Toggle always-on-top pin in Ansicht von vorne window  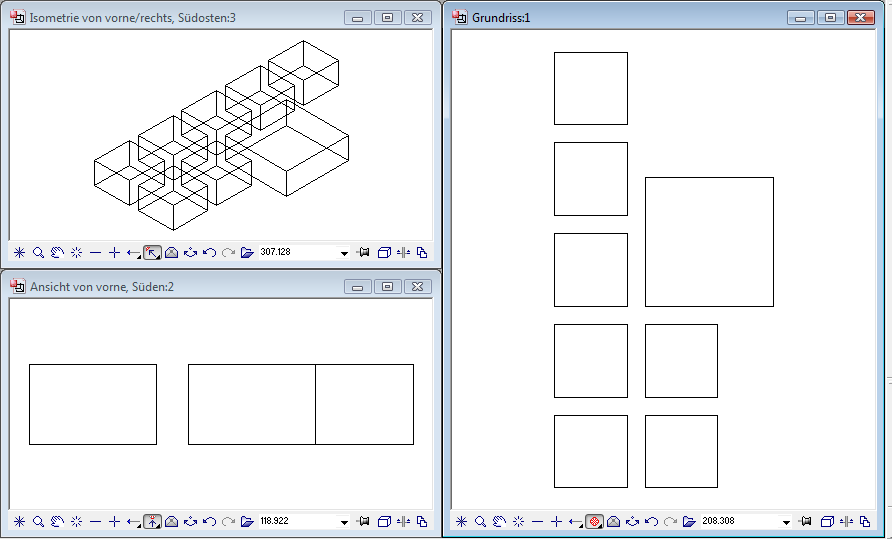364,521
